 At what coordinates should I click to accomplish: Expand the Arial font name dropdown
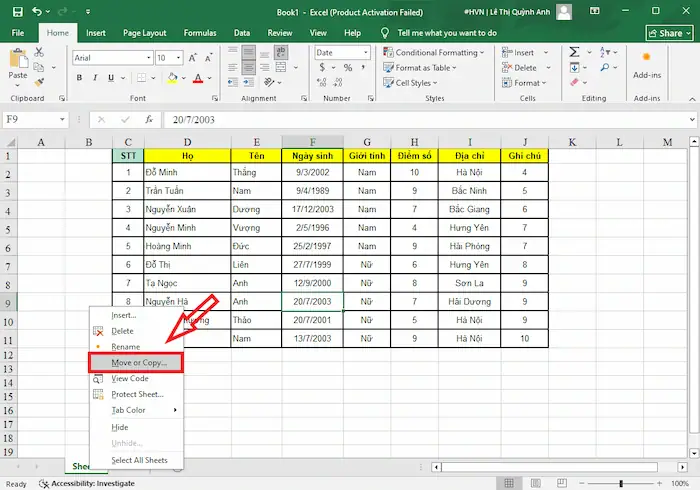click(147, 58)
